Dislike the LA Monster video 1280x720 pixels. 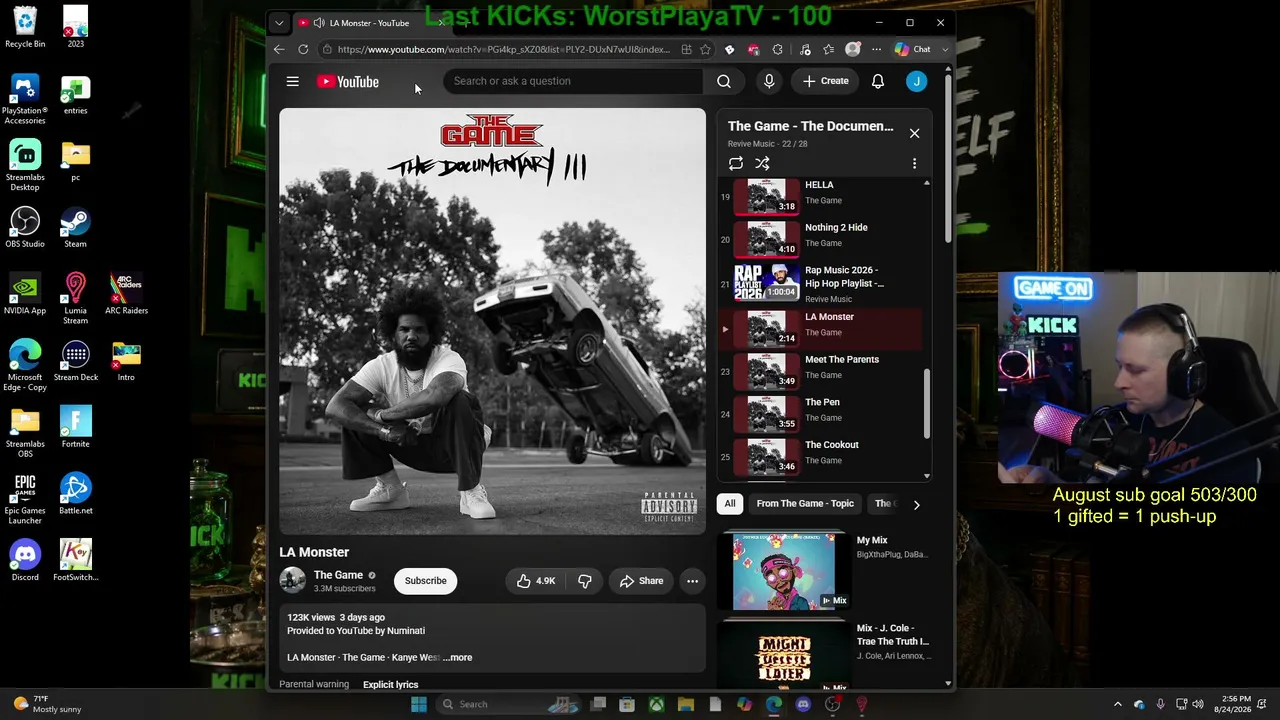coord(585,581)
